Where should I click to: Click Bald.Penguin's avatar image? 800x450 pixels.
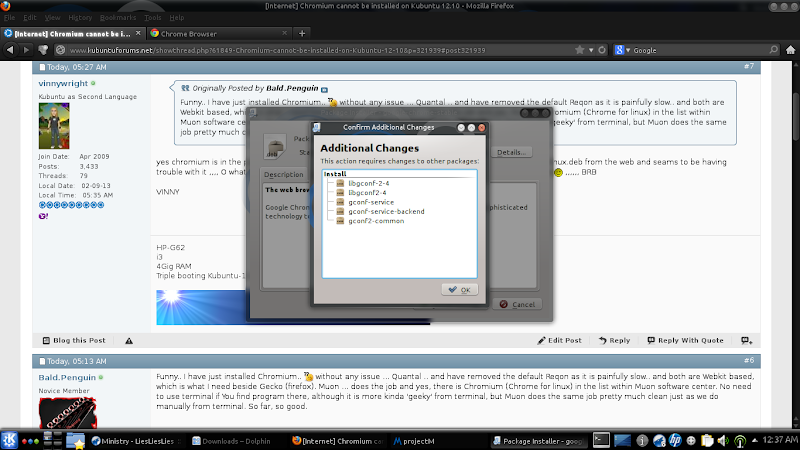point(67,413)
